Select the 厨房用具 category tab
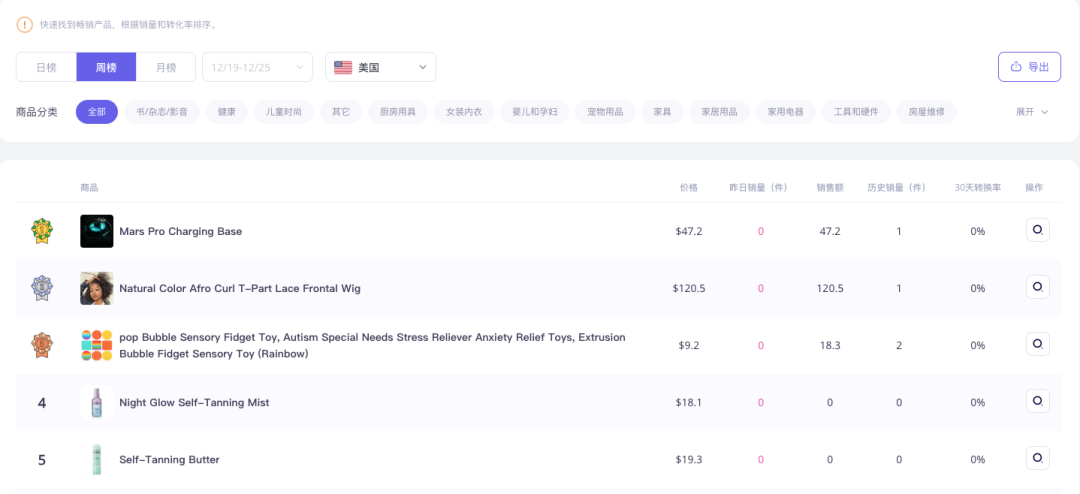This screenshot has width=1080, height=494. pos(397,112)
